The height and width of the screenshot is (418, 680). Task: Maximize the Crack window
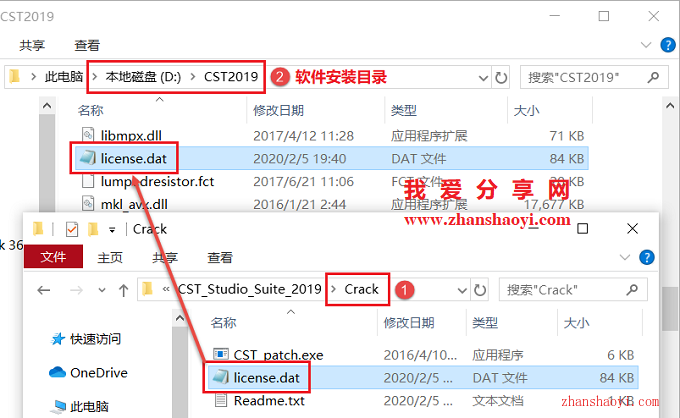pyautogui.click(x=582, y=229)
